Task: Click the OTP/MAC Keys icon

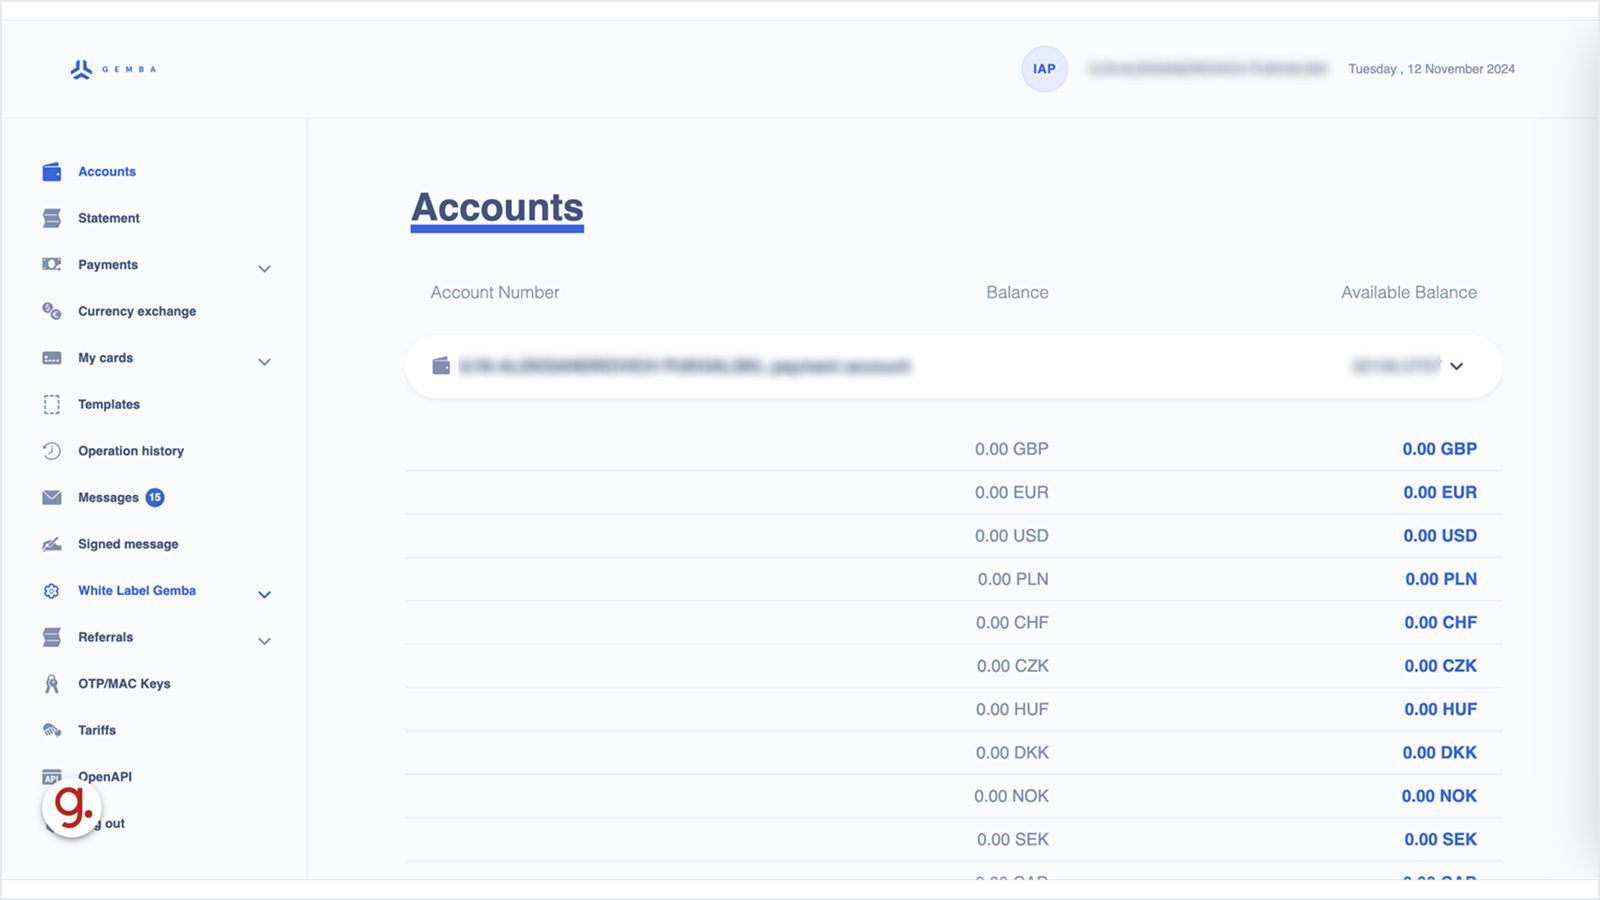Action: [52, 684]
